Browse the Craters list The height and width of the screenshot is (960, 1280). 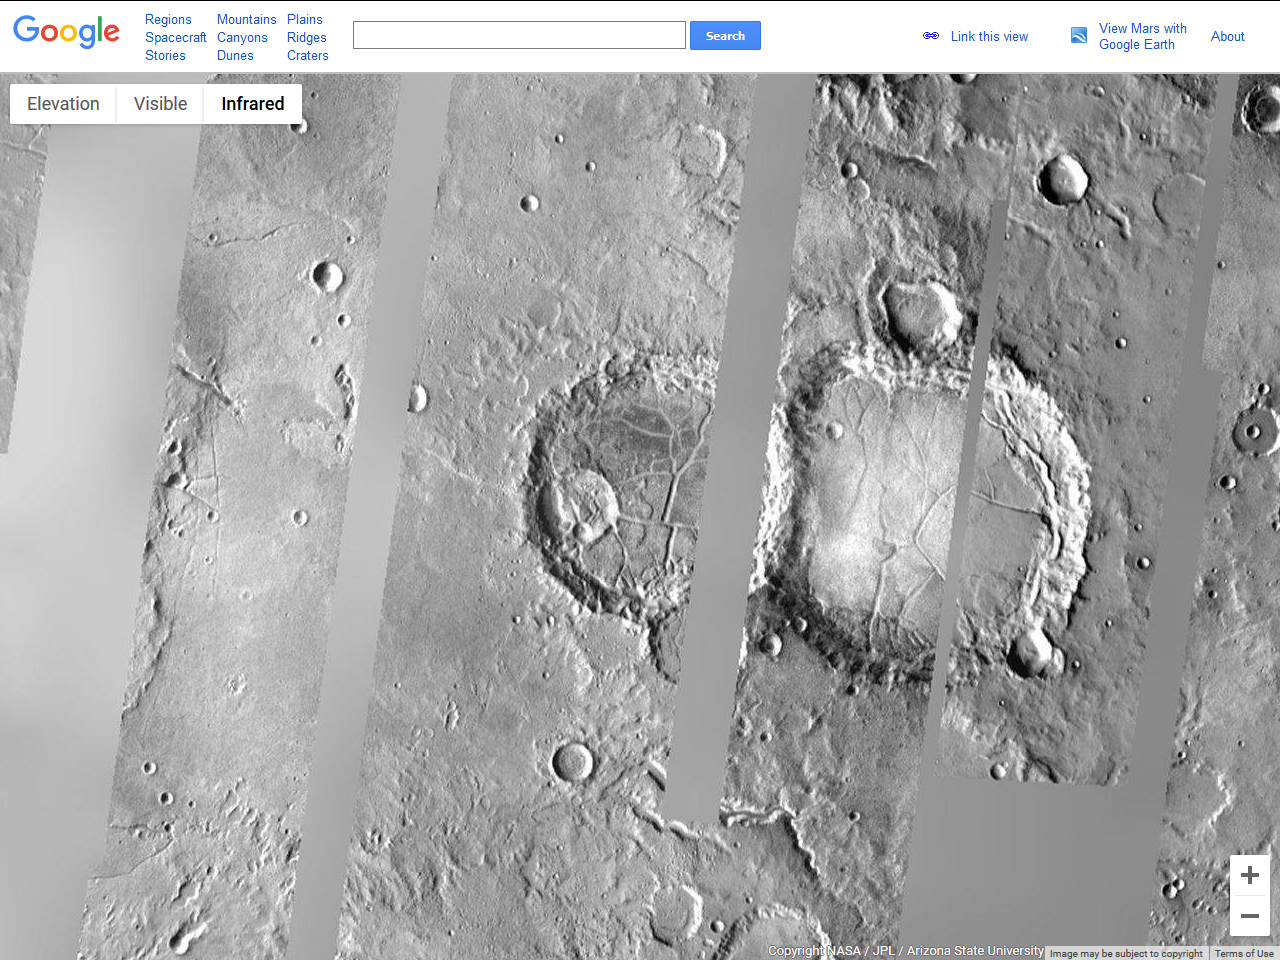pos(308,55)
